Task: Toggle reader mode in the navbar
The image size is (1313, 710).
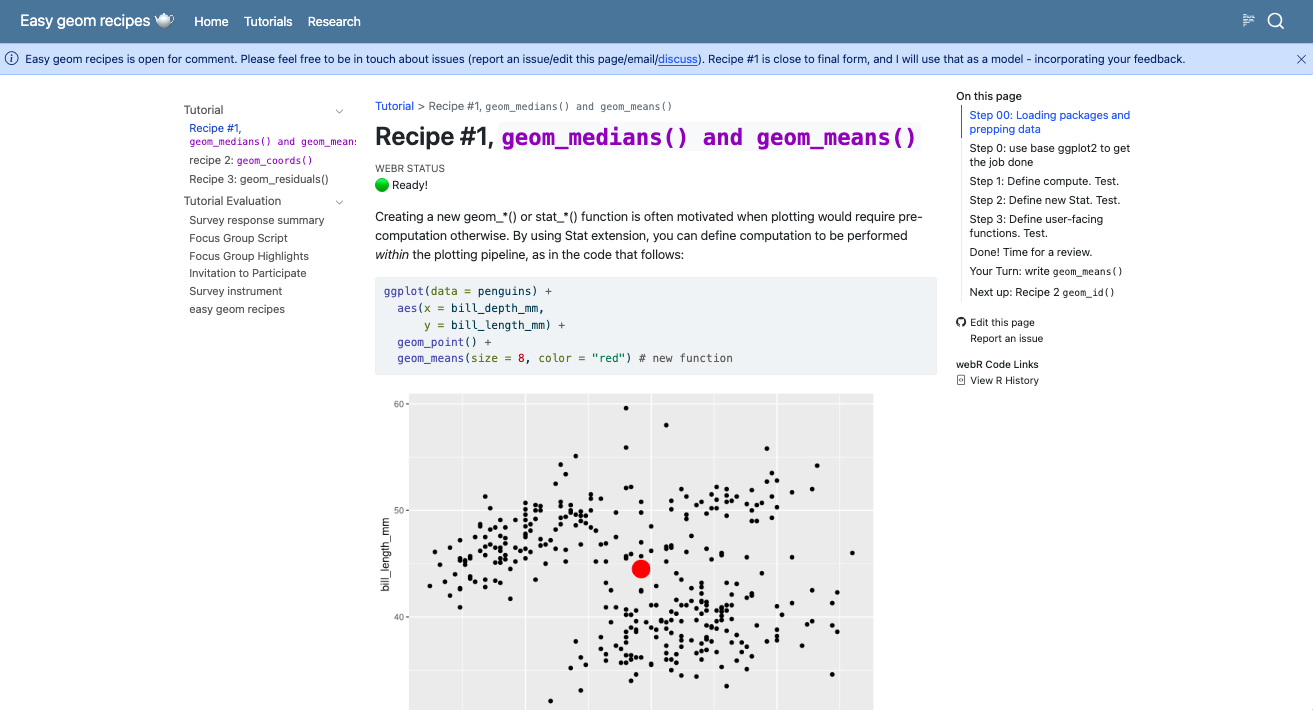Action: click(x=1248, y=21)
